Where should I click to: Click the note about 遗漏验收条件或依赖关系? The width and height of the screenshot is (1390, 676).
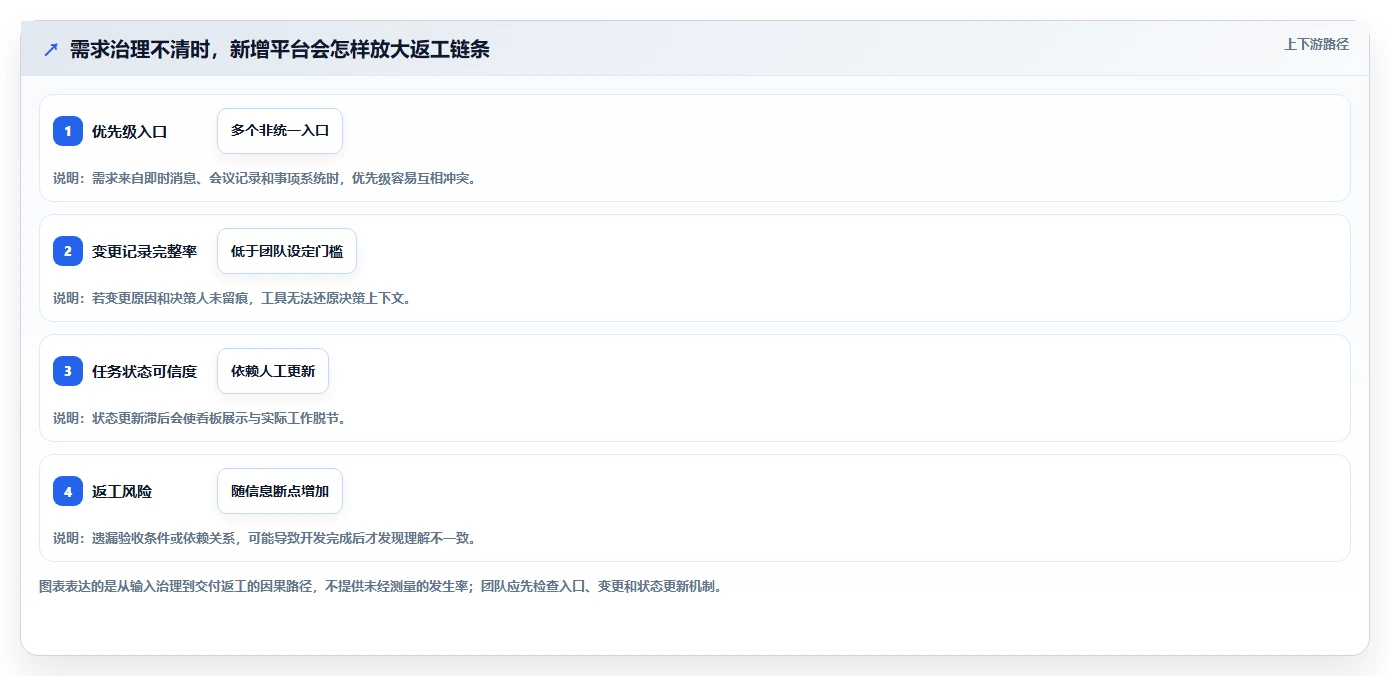[x=265, y=538]
